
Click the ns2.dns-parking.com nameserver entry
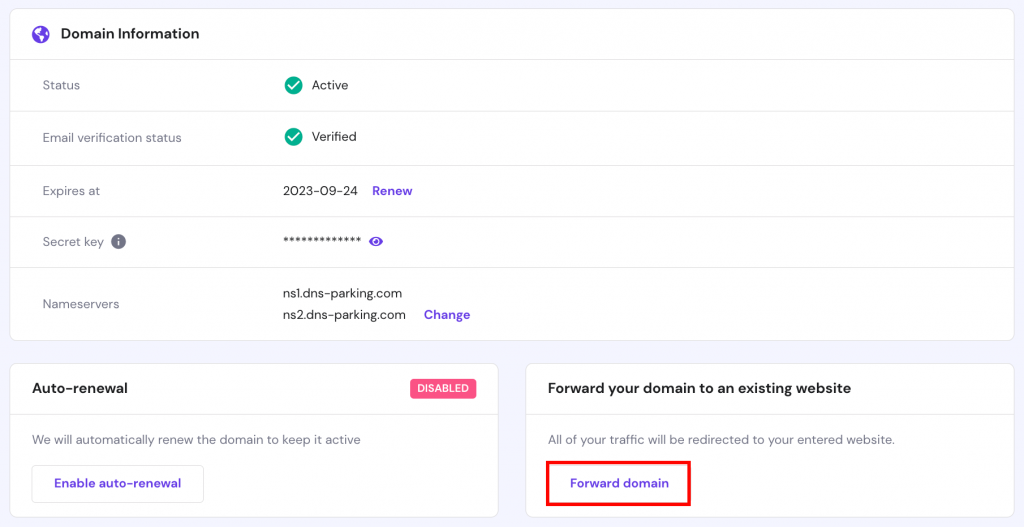[x=344, y=315]
